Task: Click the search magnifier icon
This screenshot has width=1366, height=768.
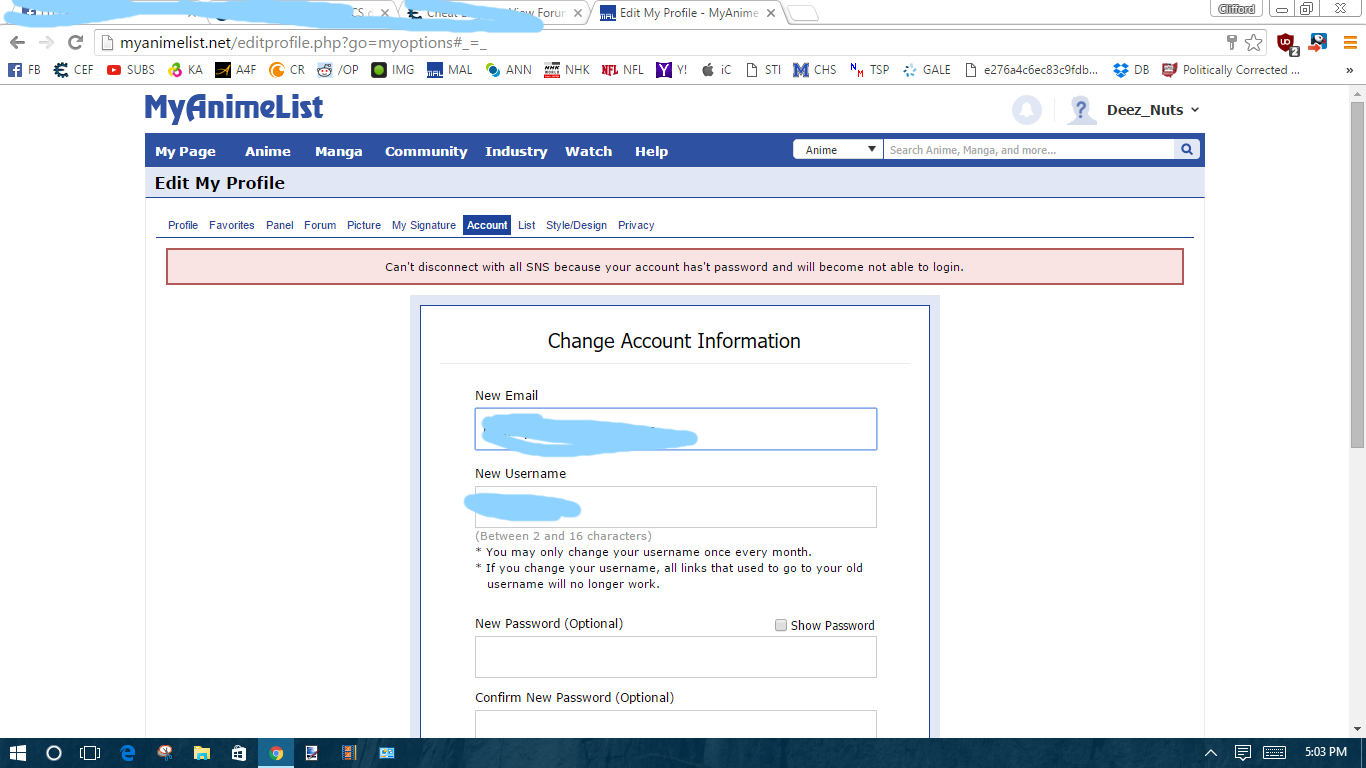Action: click(1187, 150)
